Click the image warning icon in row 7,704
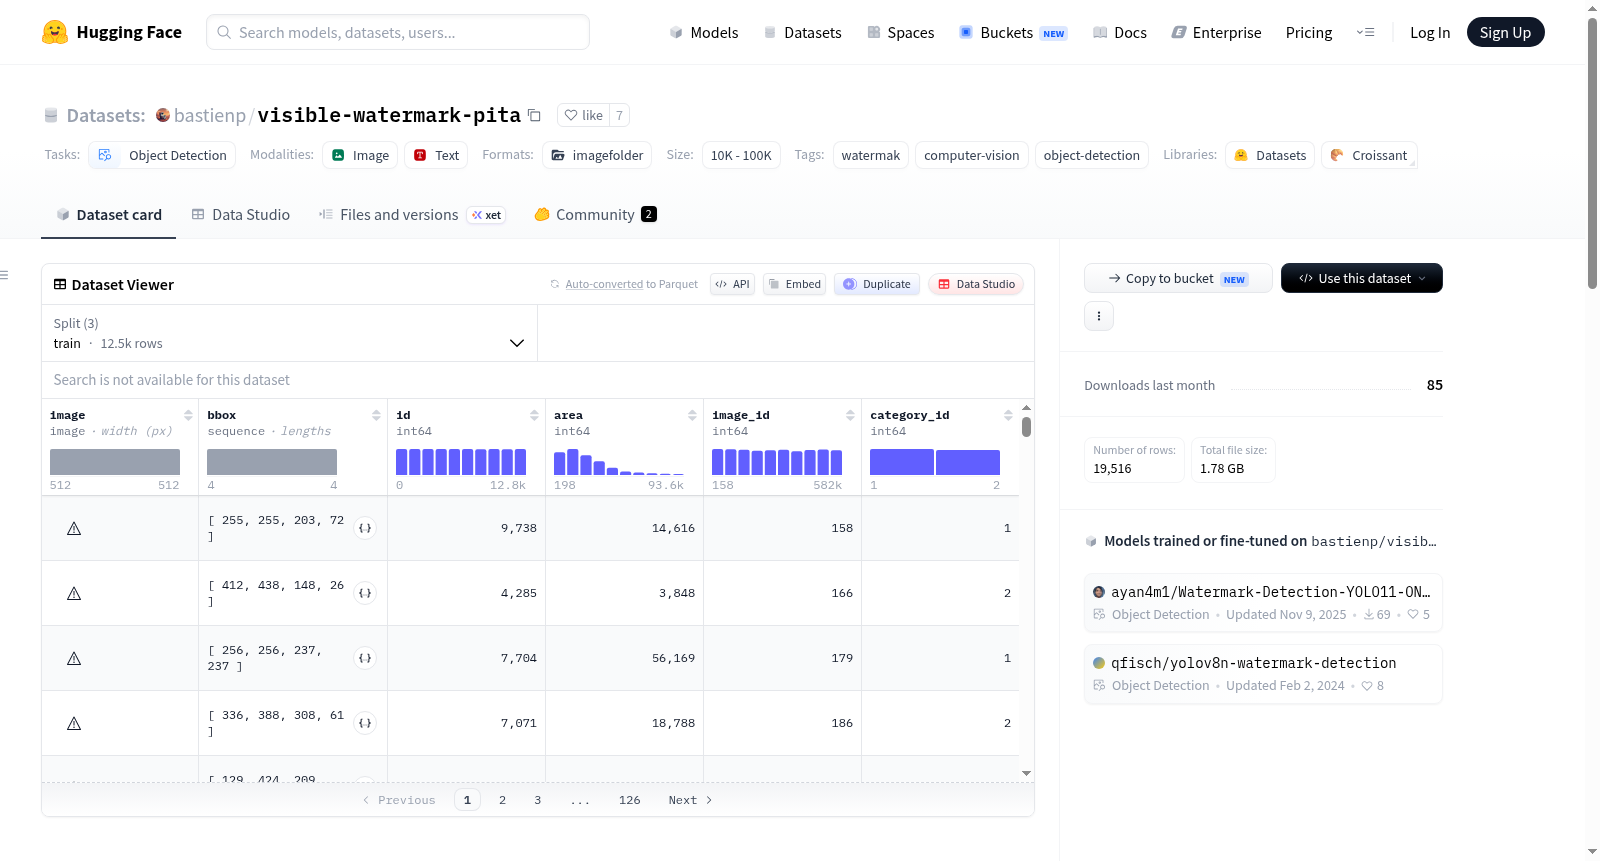The image size is (1600, 861). pyautogui.click(x=74, y=658)
